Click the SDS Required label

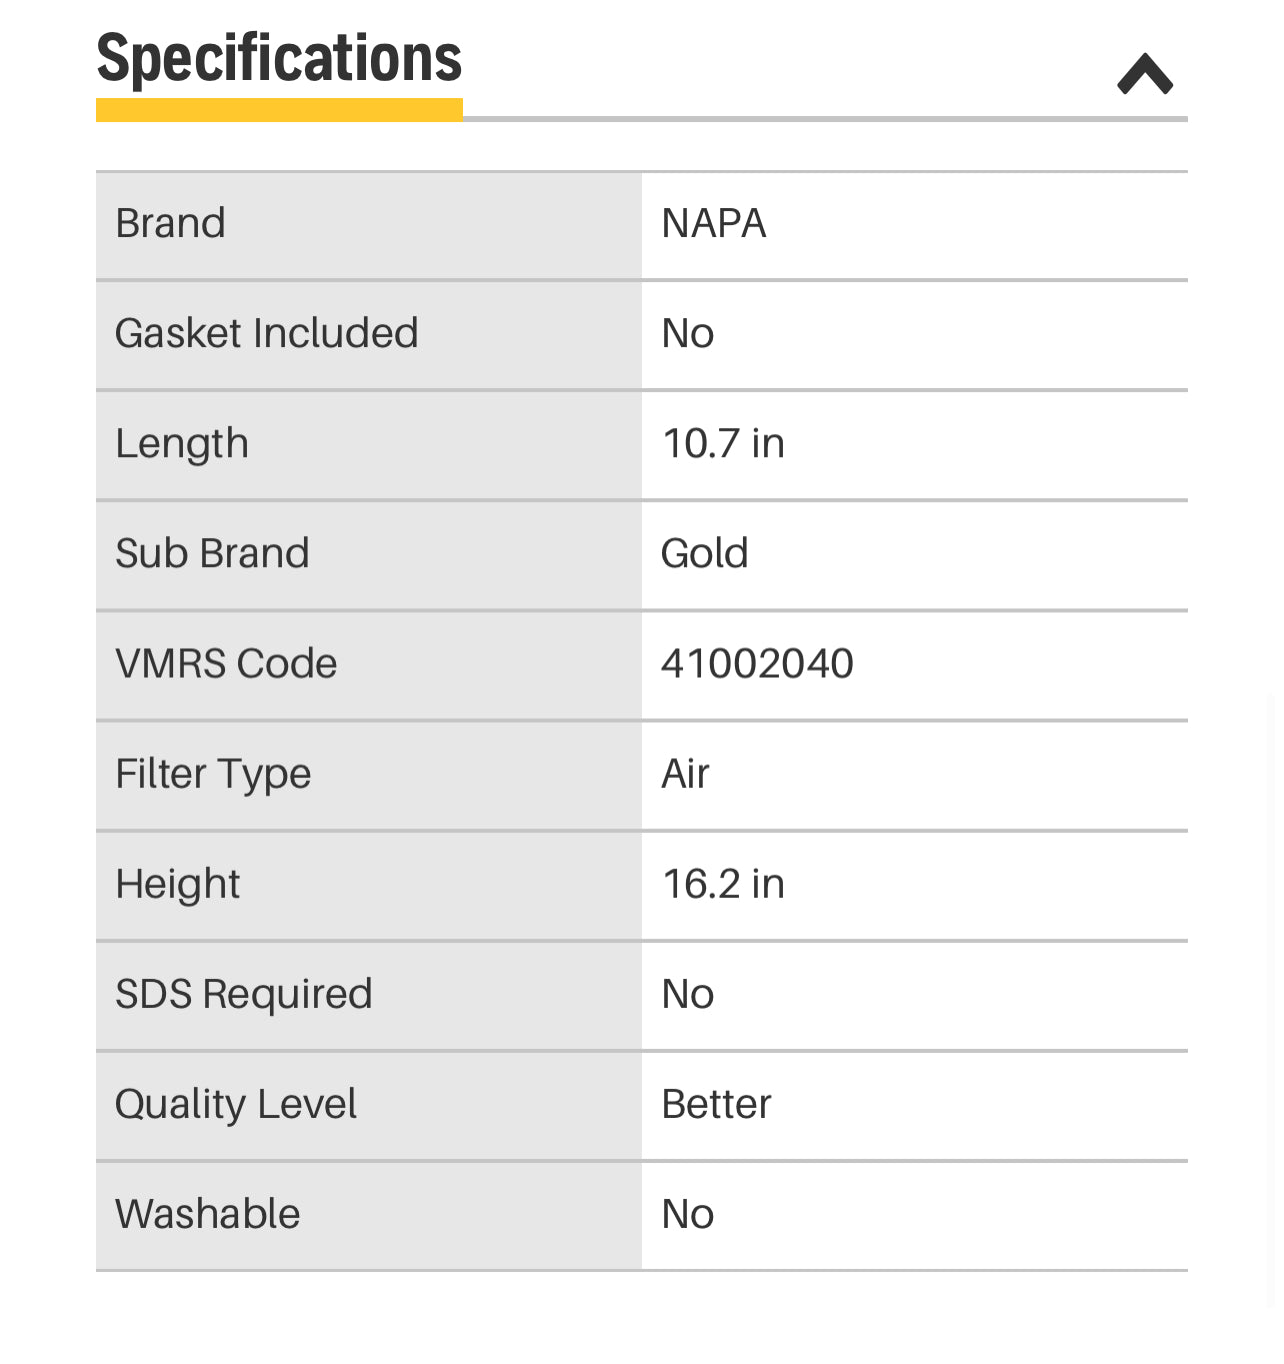coord(244,994)
